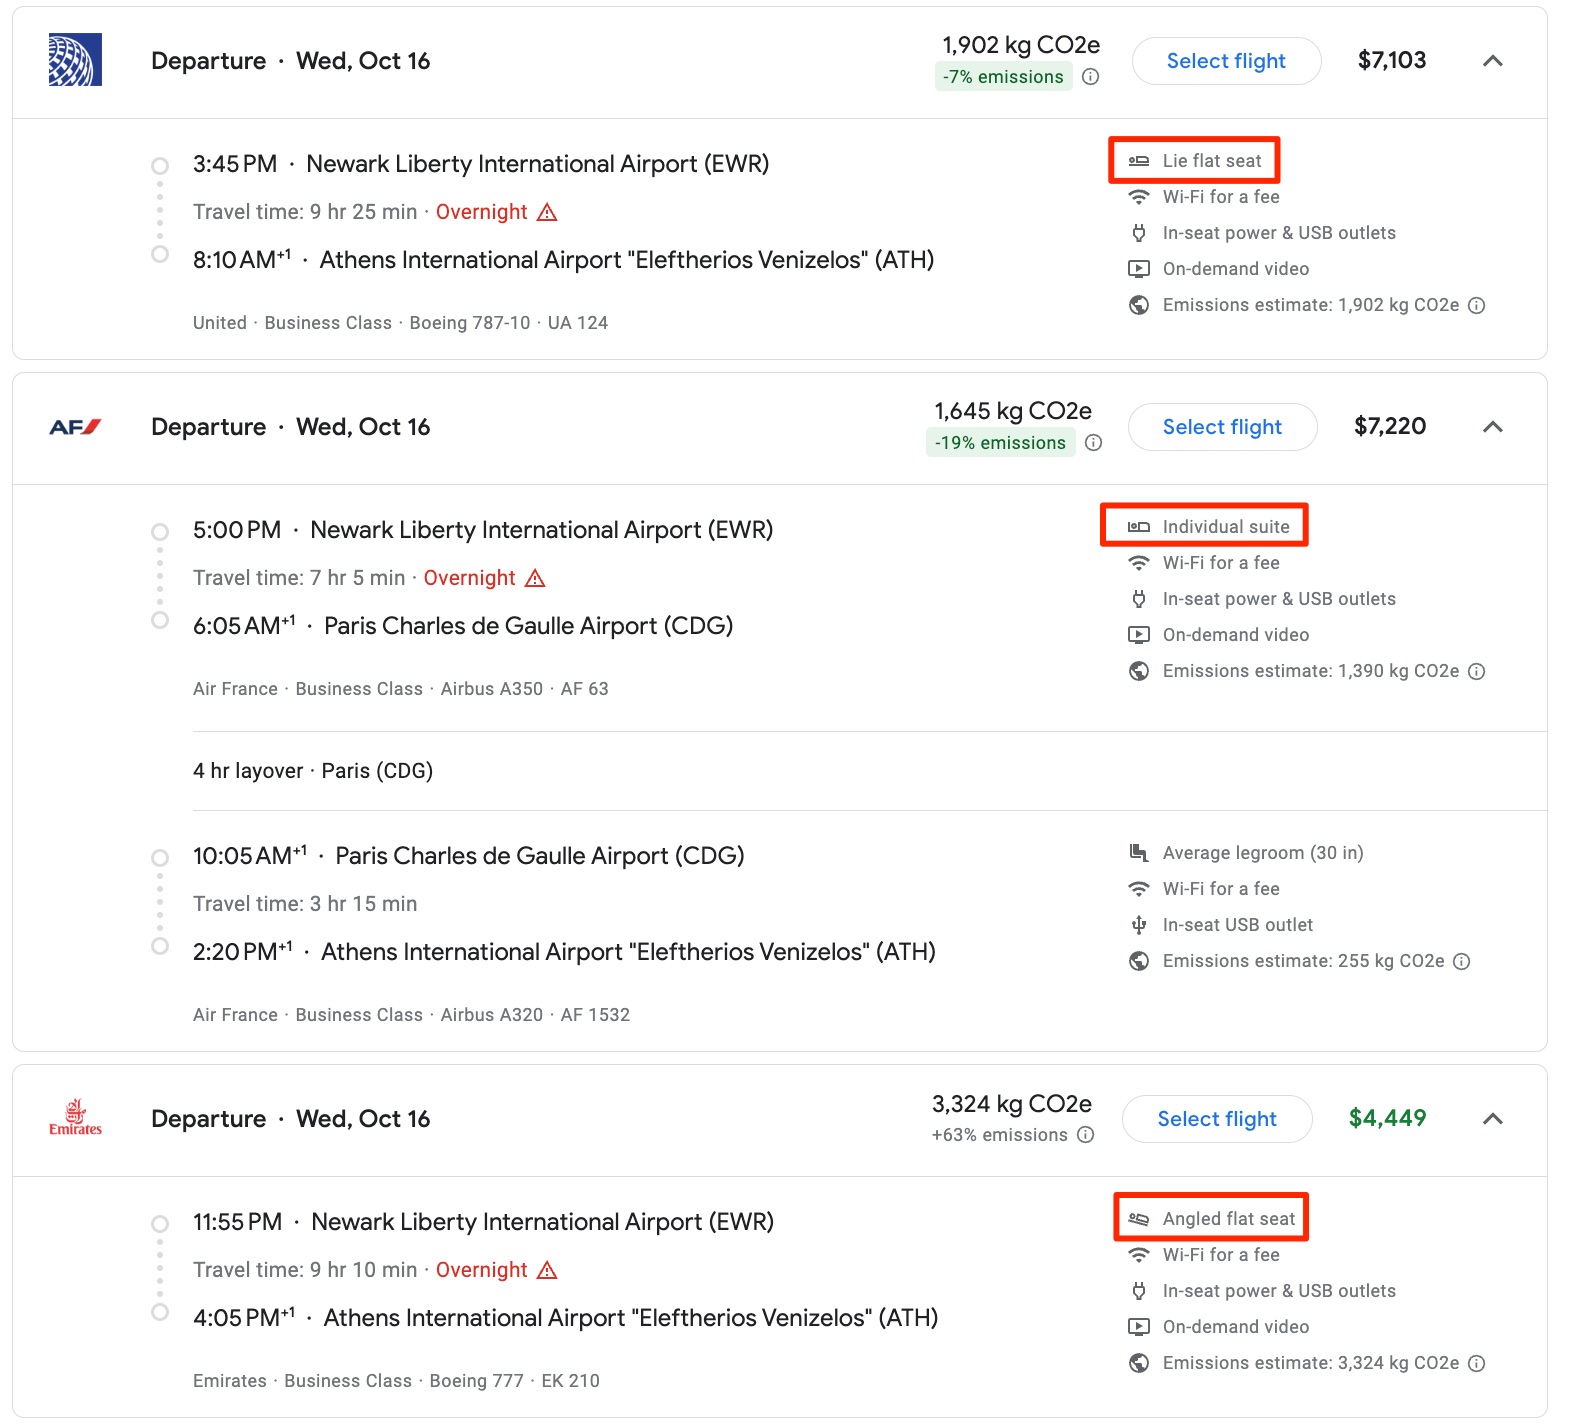Click the 1,645 kg CO2e header total
This screenshot has height=1424, width=1578.
click(1013, 411)
